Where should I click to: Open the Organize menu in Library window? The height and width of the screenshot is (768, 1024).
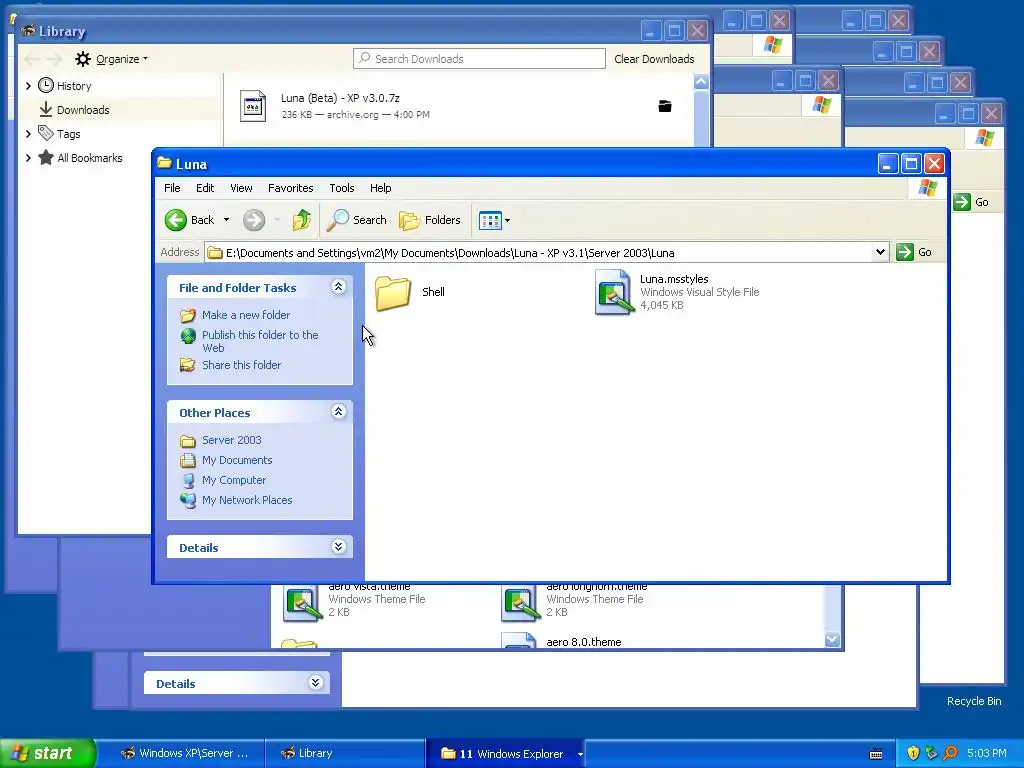tap(111, 59)
